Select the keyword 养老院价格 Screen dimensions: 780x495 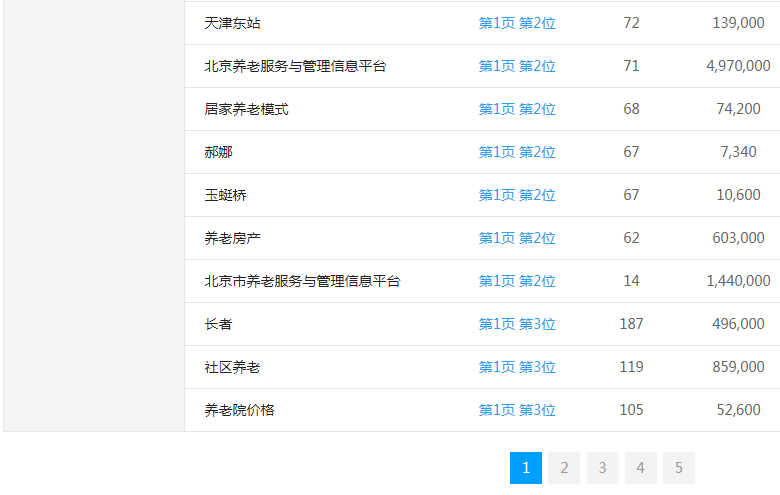pos(240,410)
